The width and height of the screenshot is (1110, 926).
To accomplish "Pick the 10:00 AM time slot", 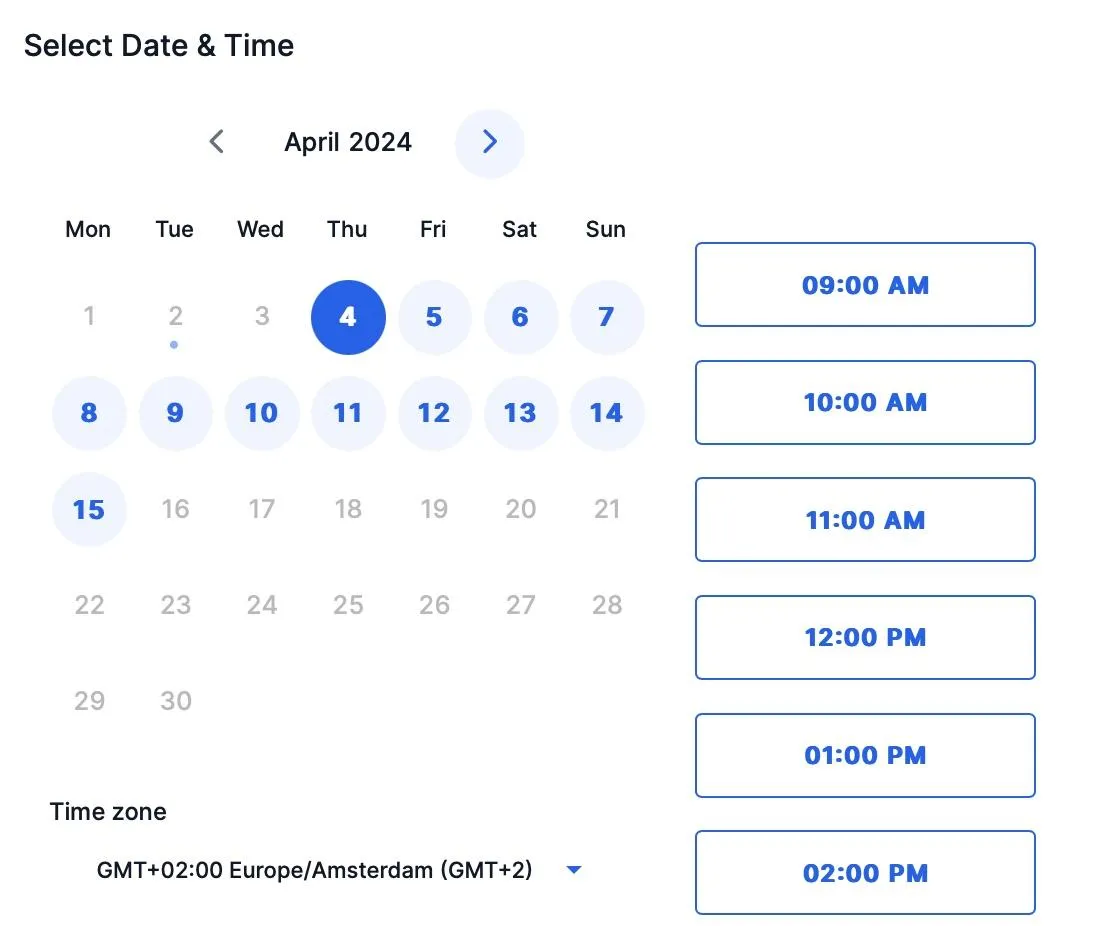I will [x=865, y=402].
